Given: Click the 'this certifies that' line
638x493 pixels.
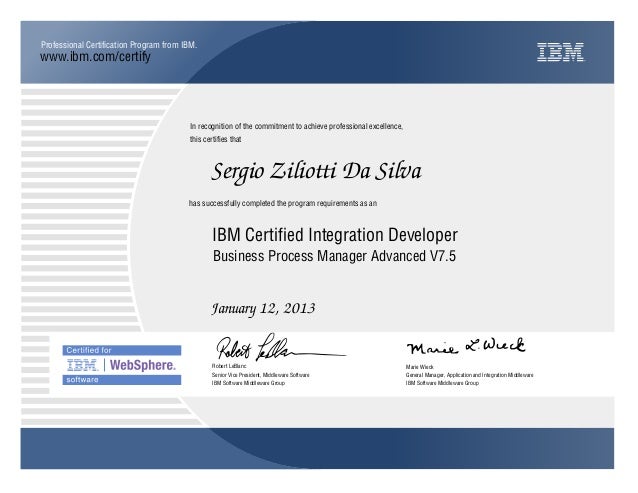Looking at the screenshot, I should (x=215, y=139).
